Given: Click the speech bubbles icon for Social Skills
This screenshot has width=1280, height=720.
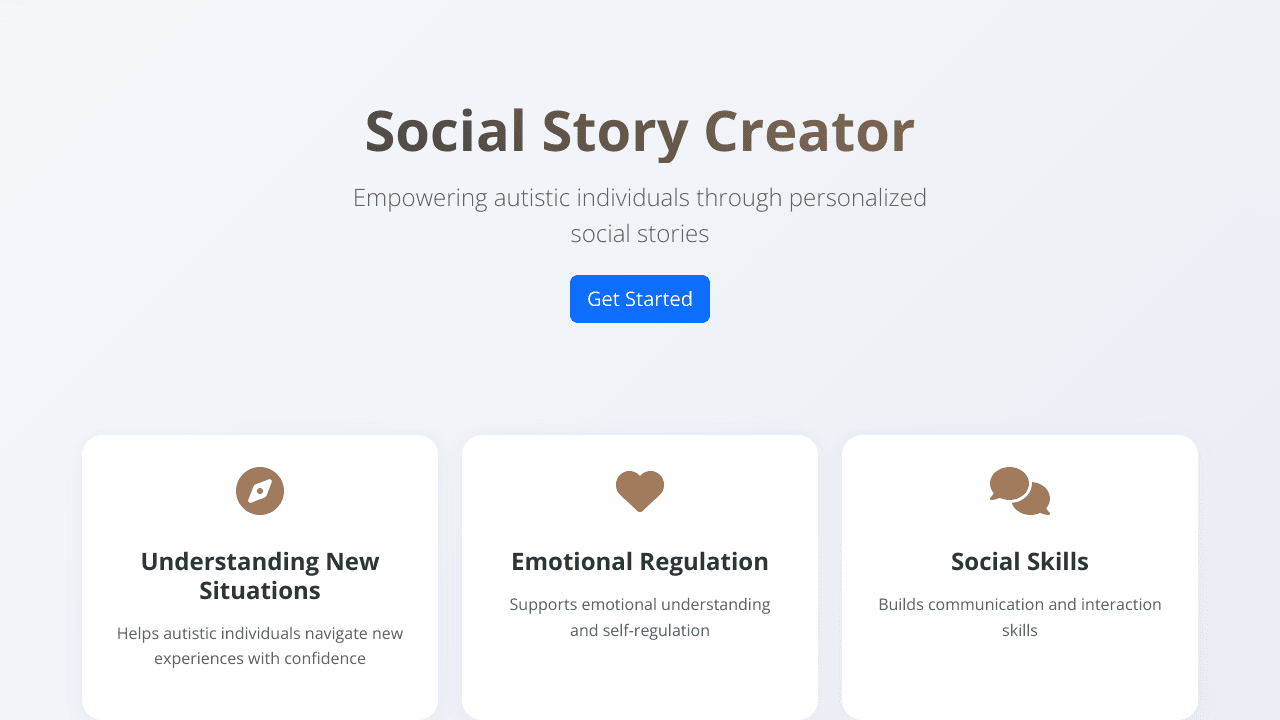Looking at the screenshot, I should coord(1020,491).
